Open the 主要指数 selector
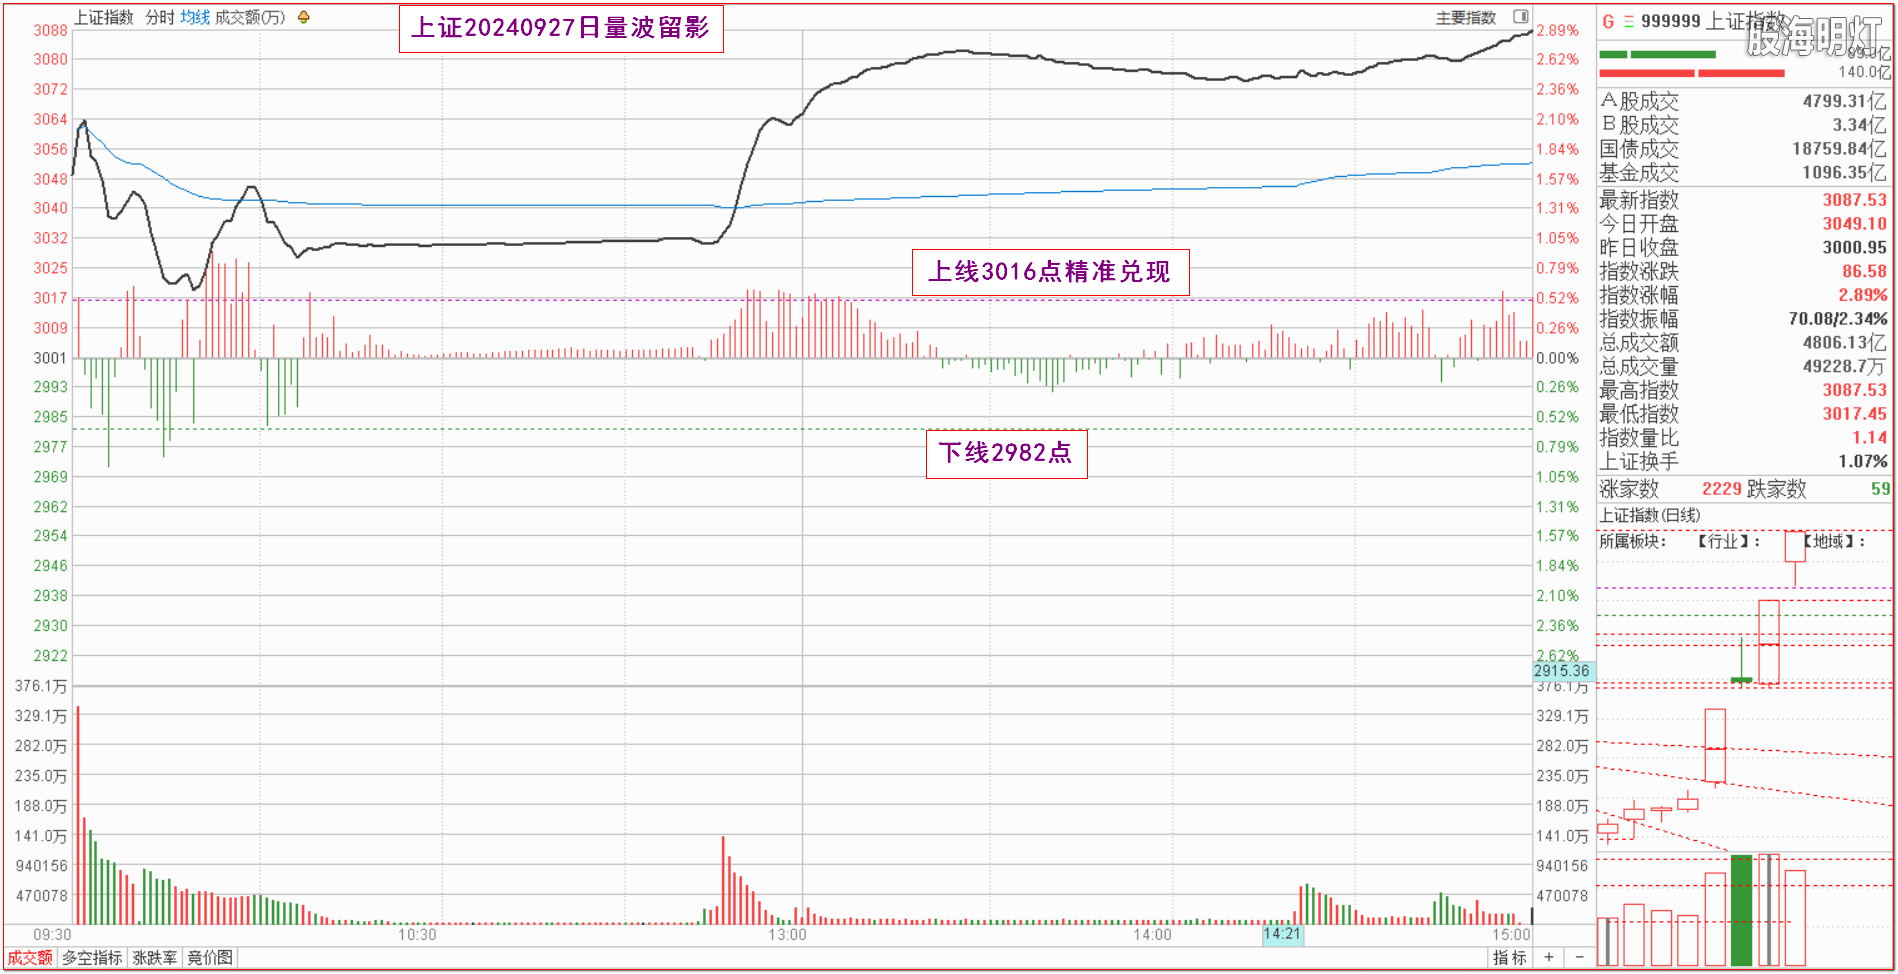1898x974 pixels. (x=1466, y=17)
